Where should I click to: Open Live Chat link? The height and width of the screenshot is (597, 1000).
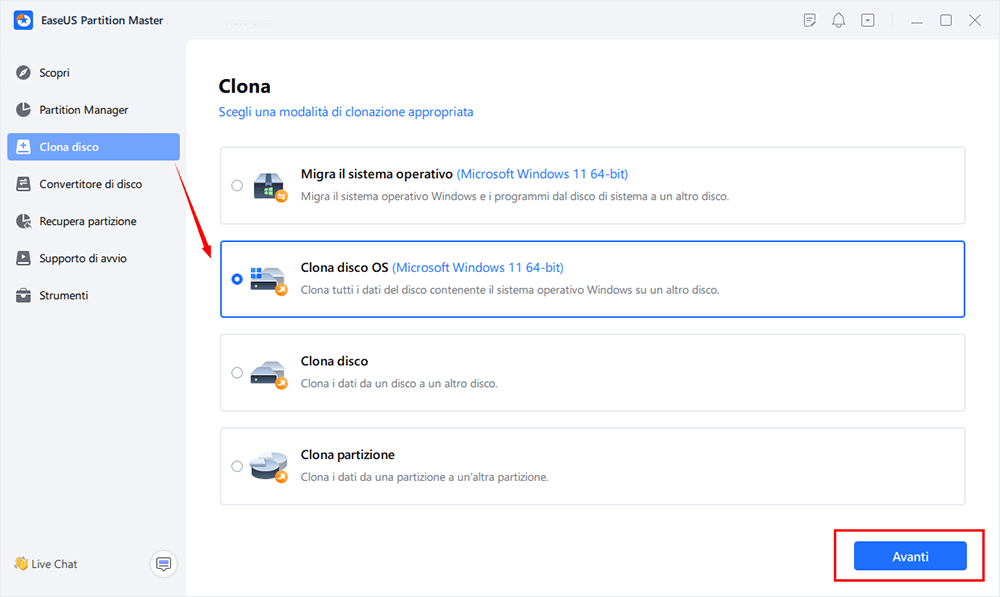[46, 564]
